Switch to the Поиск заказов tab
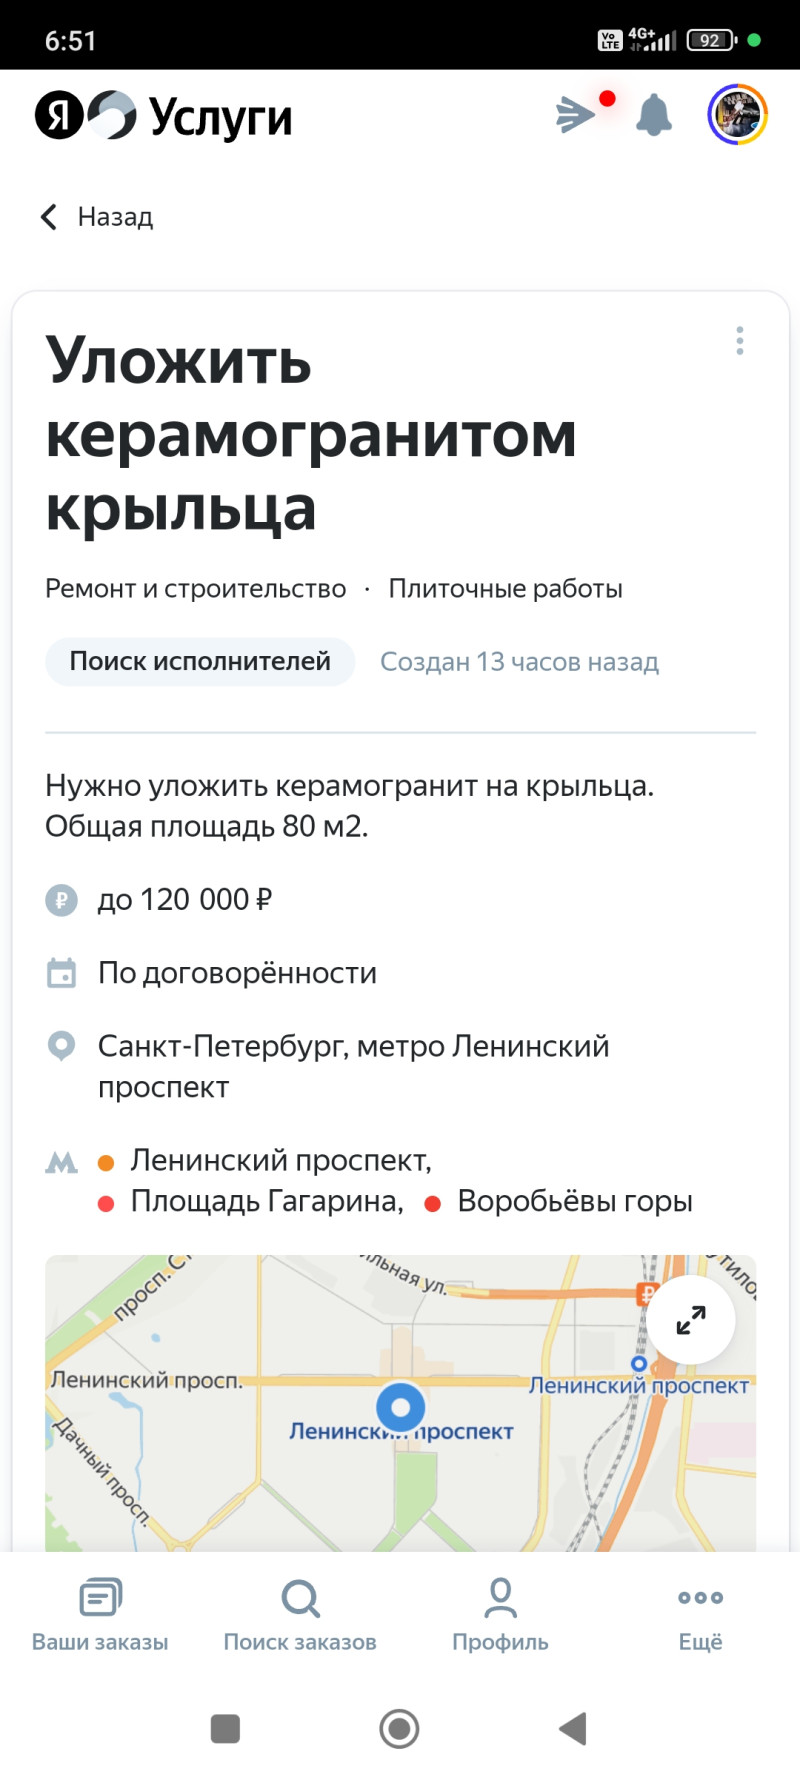This screenshot has width=800, height=1777. click(x=300, y=1614)
